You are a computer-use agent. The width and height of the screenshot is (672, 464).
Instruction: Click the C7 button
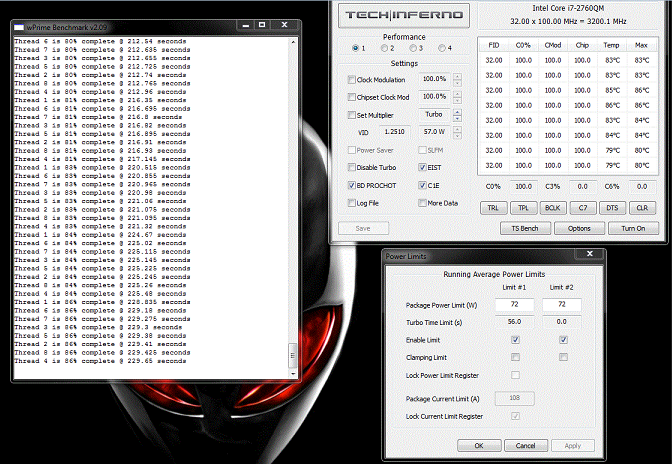pyautogui.click(x=583, y=208)
